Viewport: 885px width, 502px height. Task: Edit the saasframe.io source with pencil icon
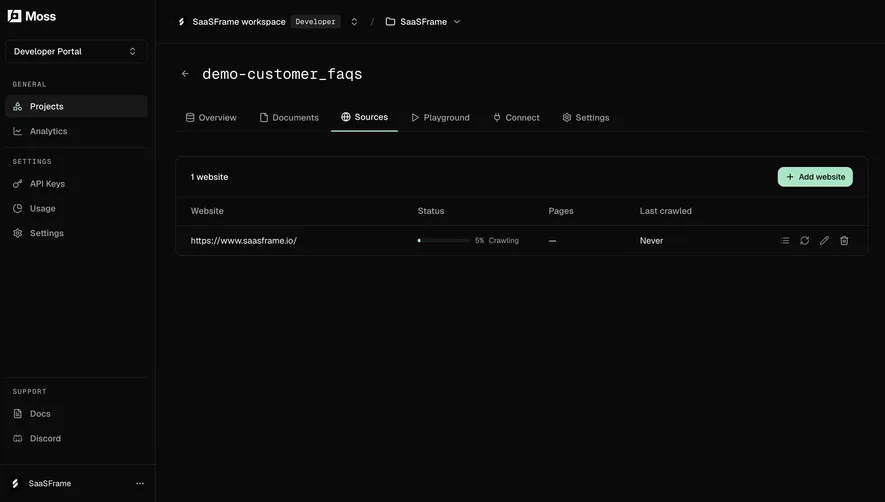[824, 241]
